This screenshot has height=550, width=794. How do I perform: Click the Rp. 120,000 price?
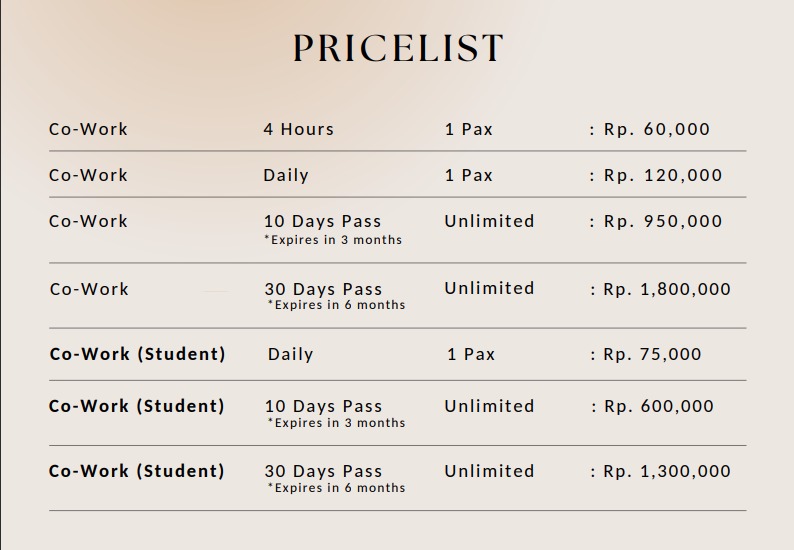[x=662, y=175]
